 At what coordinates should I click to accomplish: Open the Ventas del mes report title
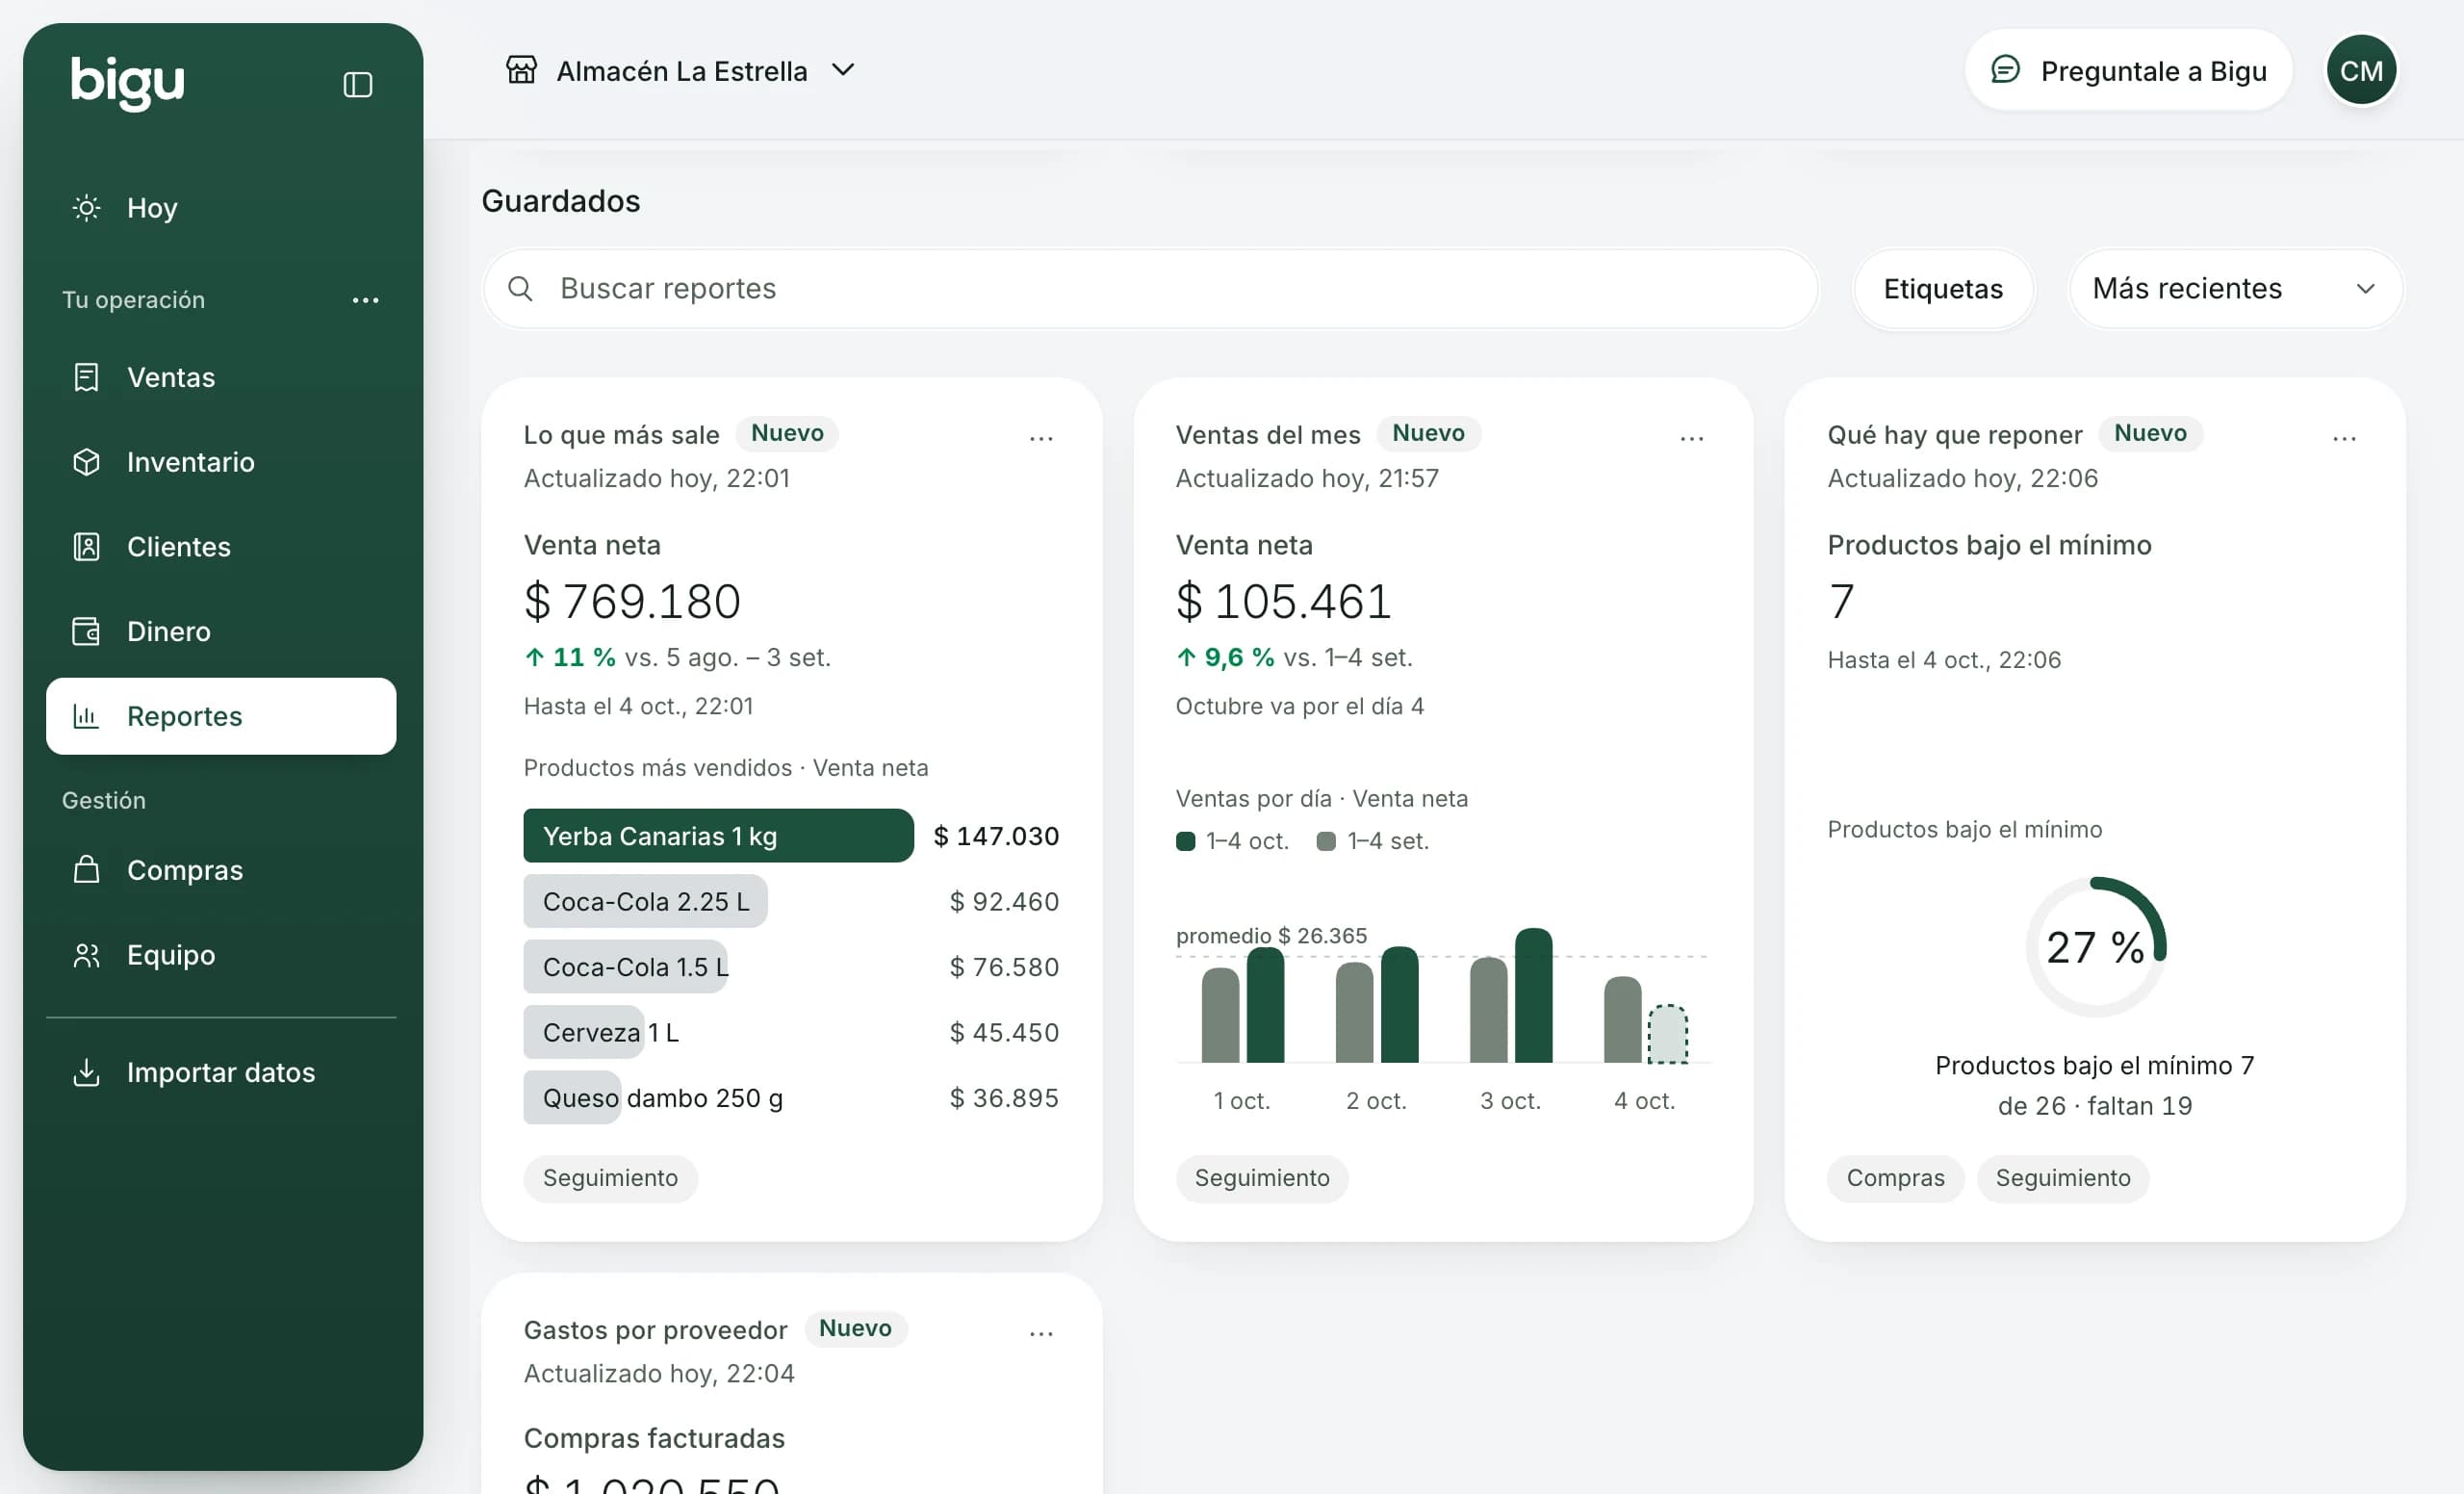pyautogui.click(x=1267, y=435)
